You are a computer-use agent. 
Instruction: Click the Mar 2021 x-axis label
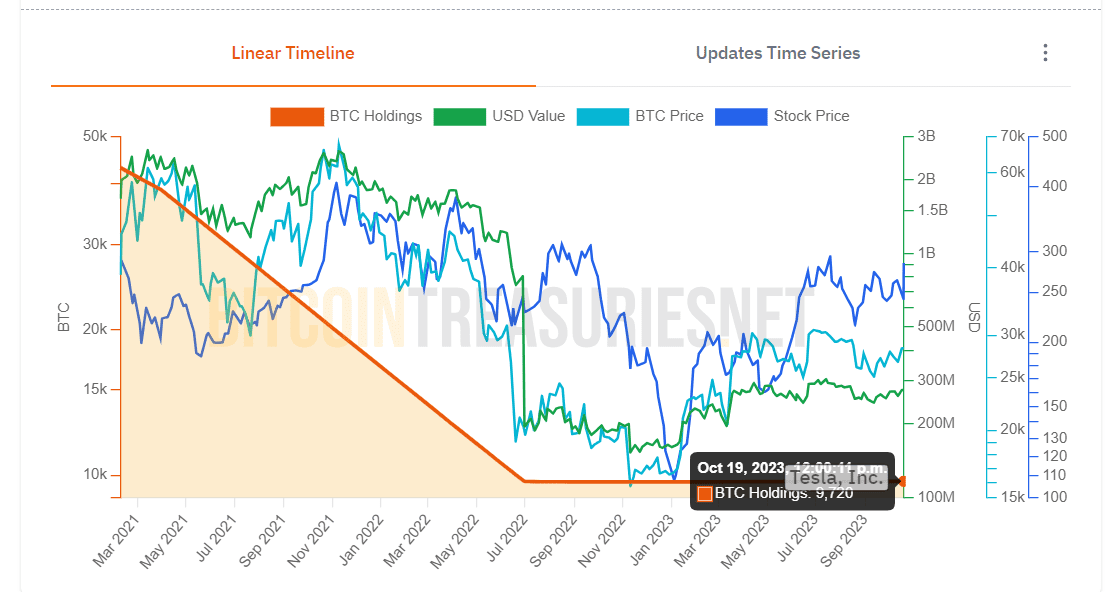[115, 537]
